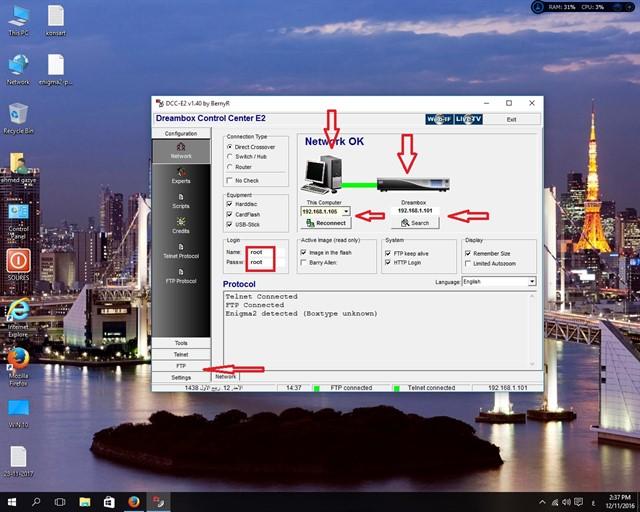The image size is (640, 512).
Task: Select Router connection type
Action: (230, 167)
